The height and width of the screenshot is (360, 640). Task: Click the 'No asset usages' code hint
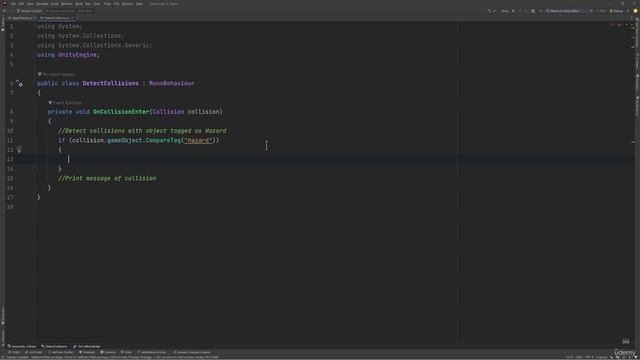coord(56,74)
